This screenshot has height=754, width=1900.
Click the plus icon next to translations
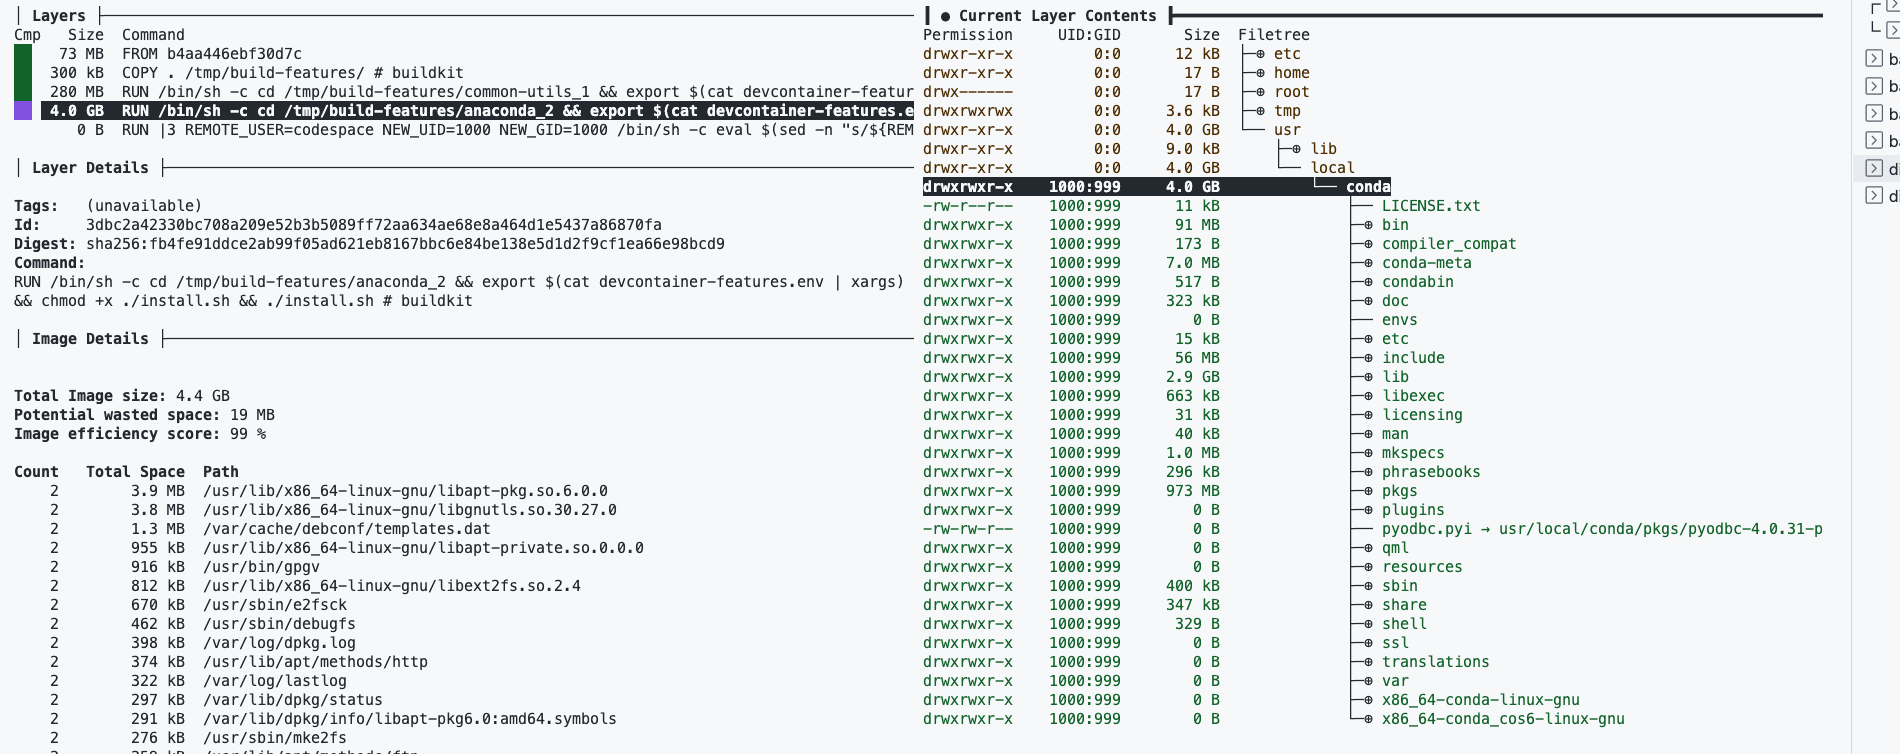pyautogui.click(x=1368, y=662)
